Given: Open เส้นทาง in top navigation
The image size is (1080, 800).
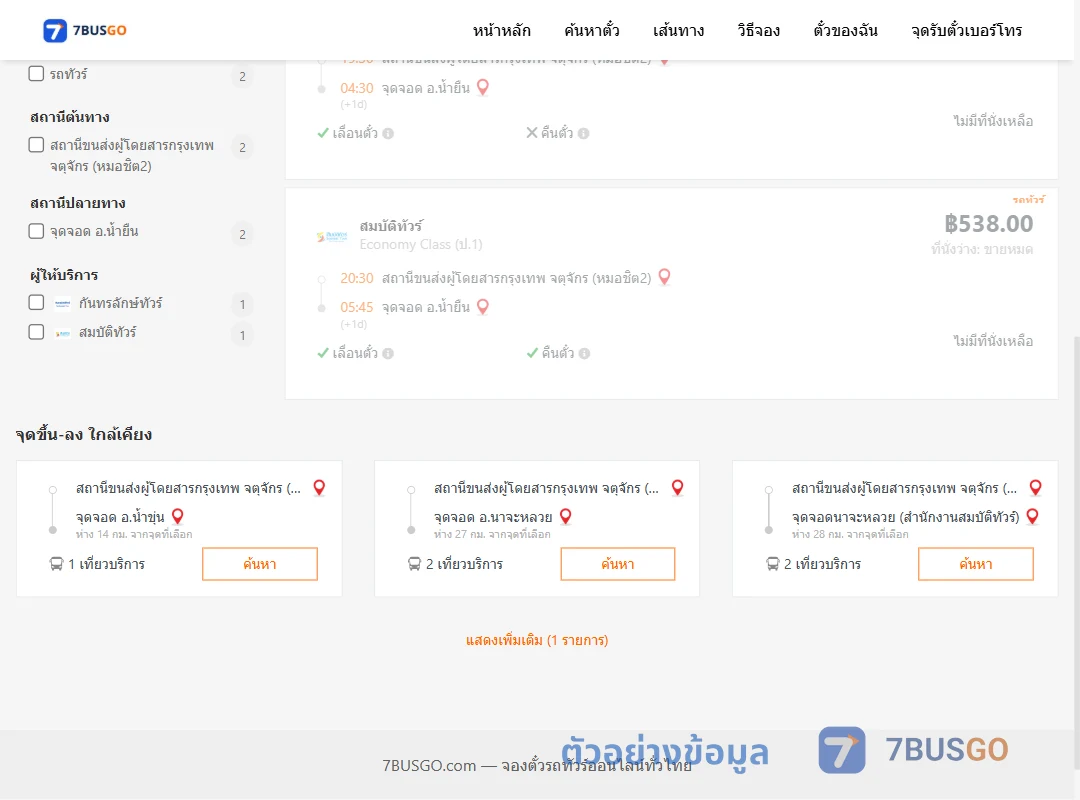Looking at the screenshot, I should pyautogui.click(x=678, y=30).
